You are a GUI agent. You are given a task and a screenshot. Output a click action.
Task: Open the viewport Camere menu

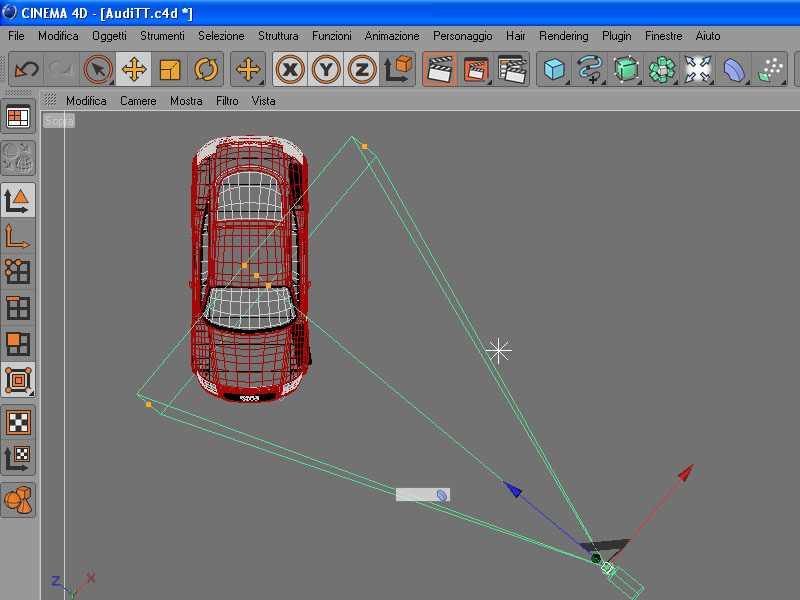(138, 101)
